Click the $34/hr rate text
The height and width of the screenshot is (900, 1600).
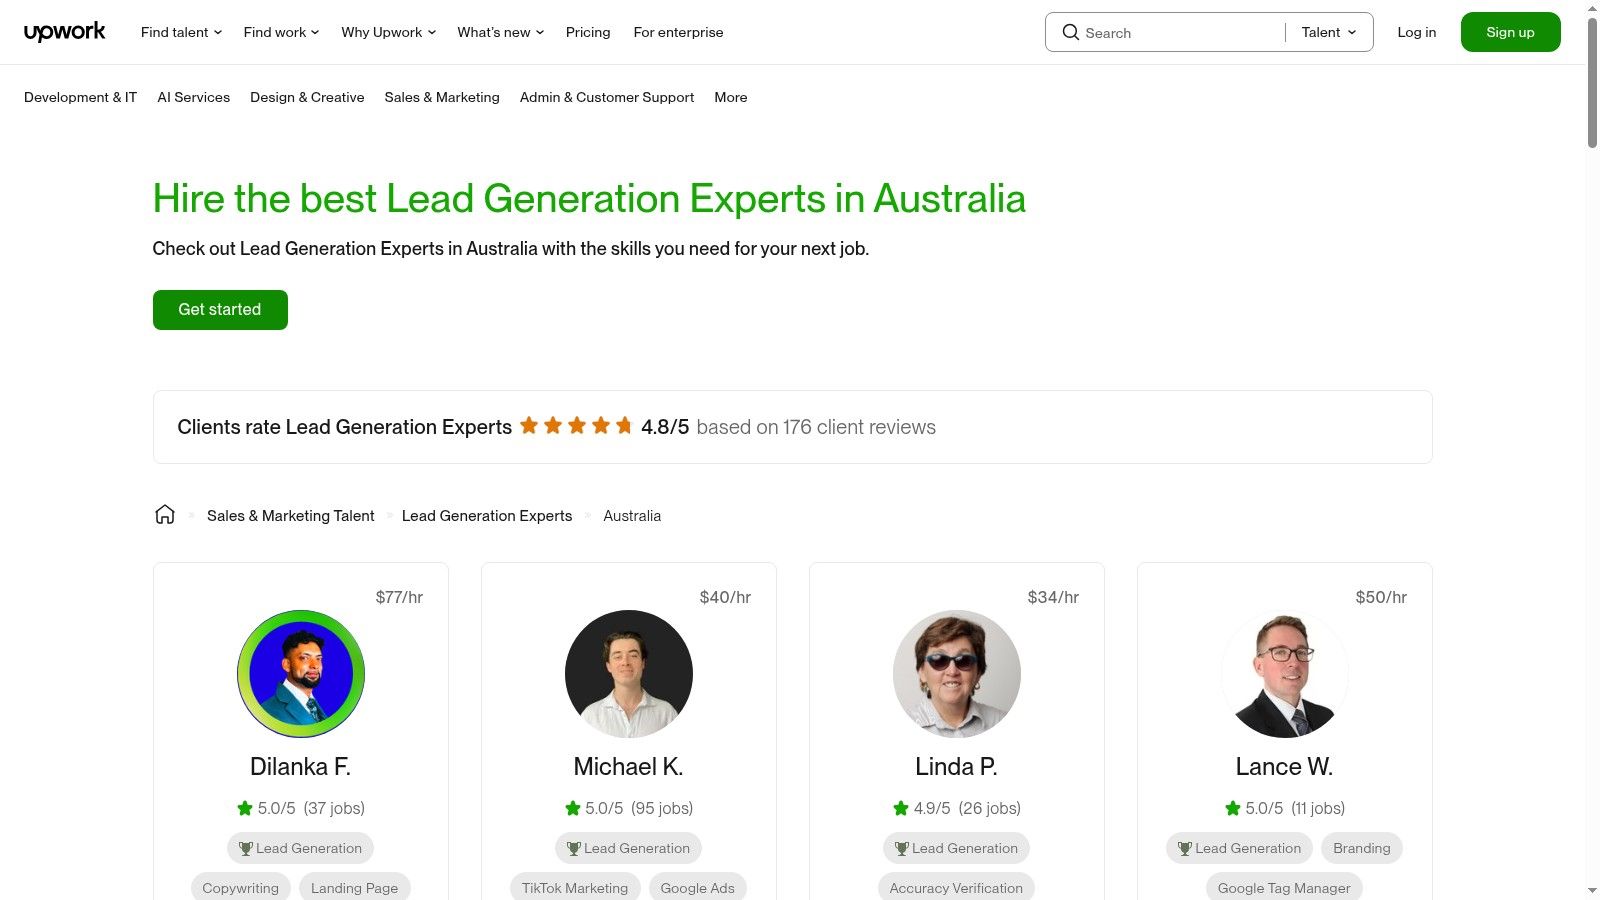click(1053, 597)
